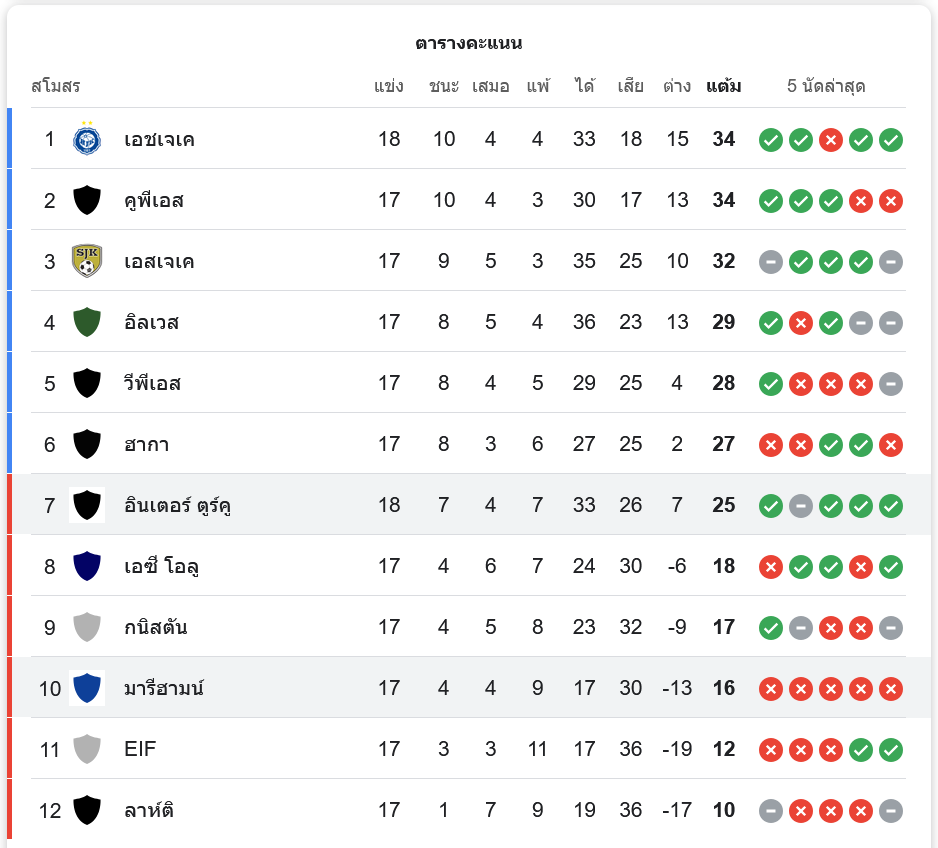This screenshot has width=938, height=848.
Task: Click the black Inter Turku shield icon
Action: coord(87,505)
